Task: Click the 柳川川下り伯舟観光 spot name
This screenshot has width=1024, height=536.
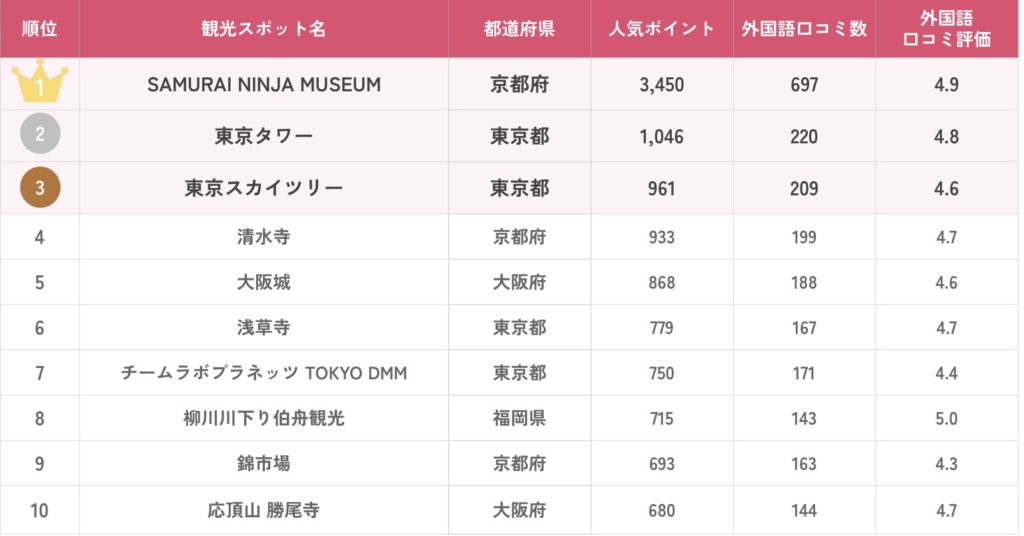Action: pos(264,418)
